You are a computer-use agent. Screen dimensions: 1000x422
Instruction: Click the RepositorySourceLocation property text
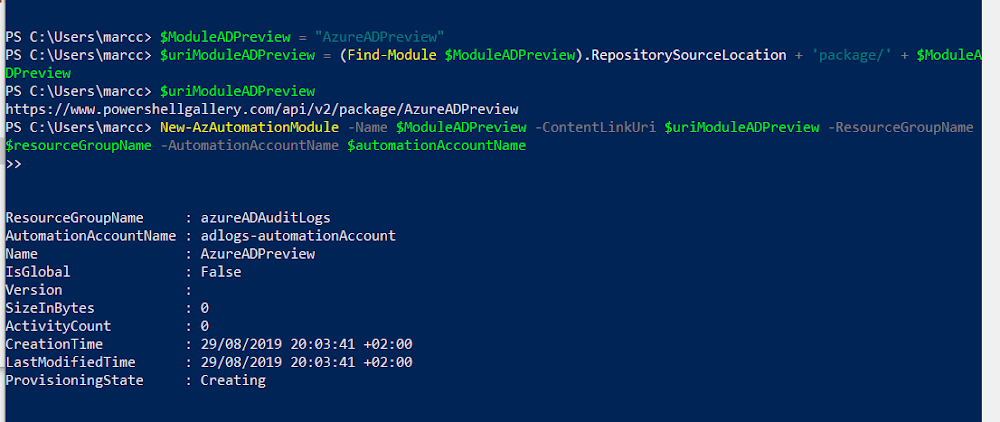[x=688, y=55]
